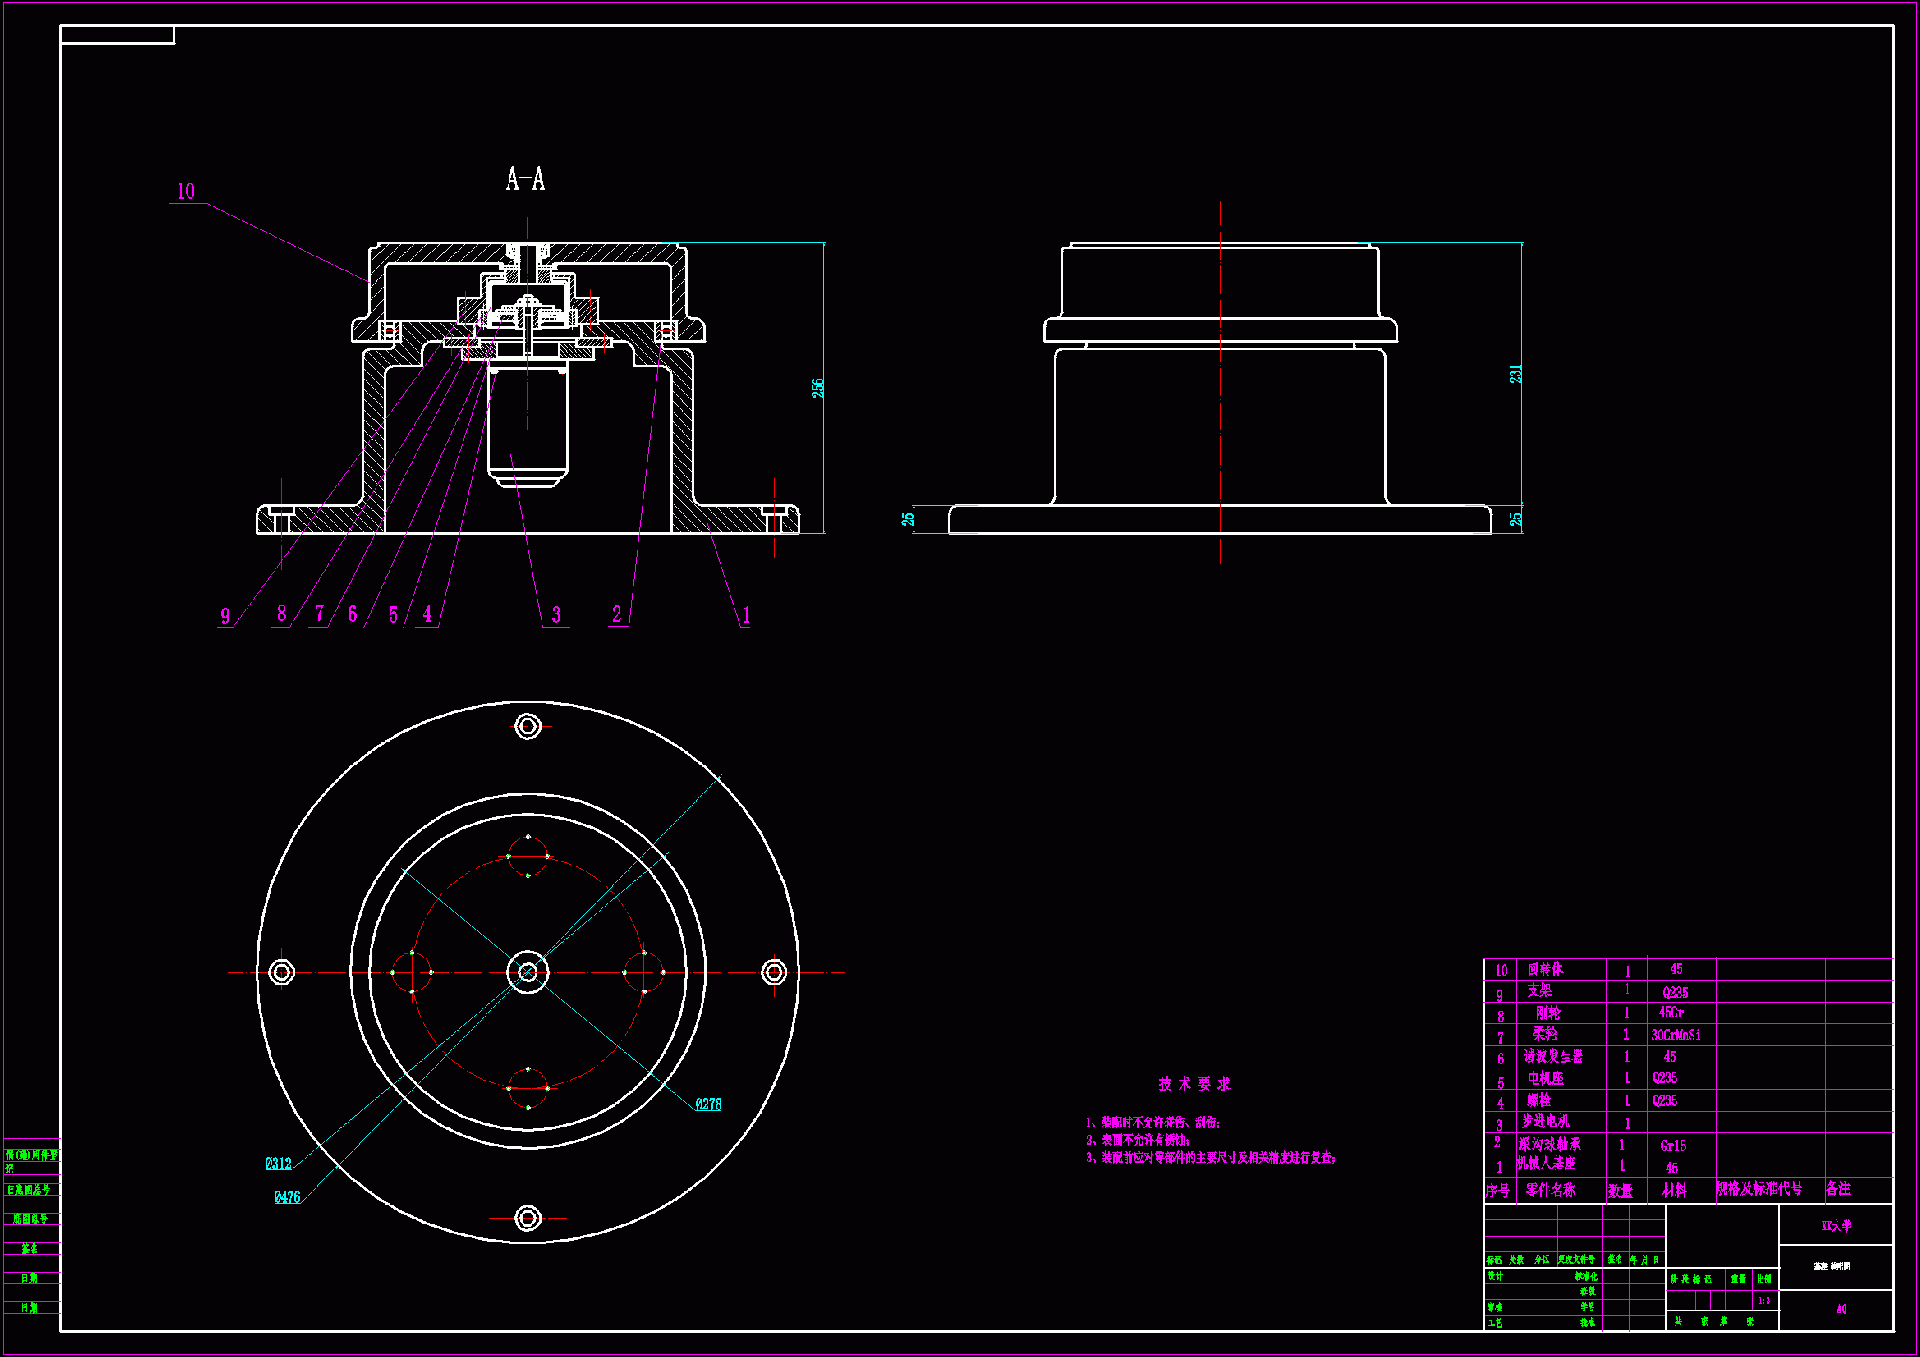
Task: Click the center hole in plan view
Action: pyautogui.click(x=528, y=972)
